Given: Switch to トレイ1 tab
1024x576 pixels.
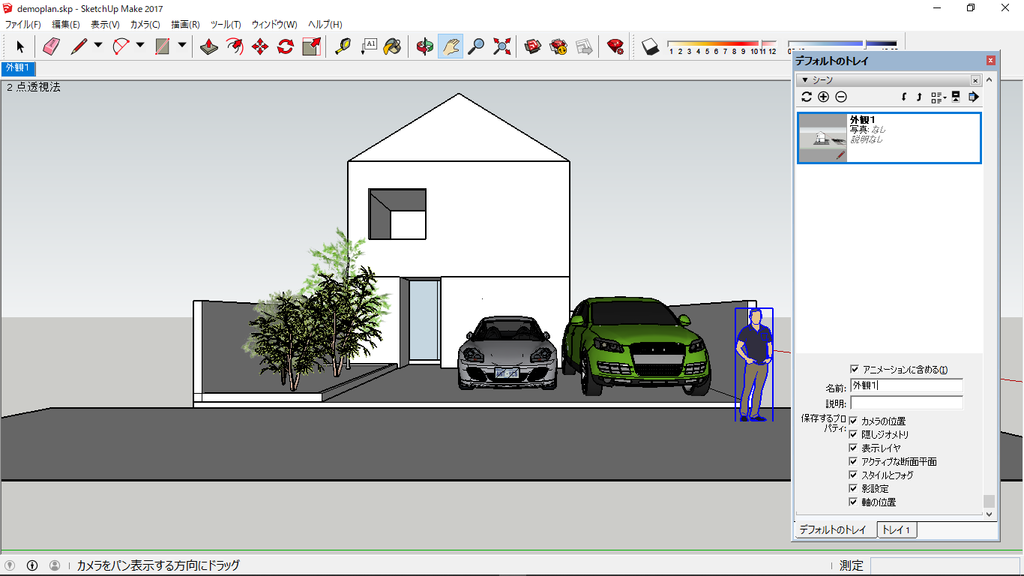Looking at the screenshot, I should tap(896, 530).
